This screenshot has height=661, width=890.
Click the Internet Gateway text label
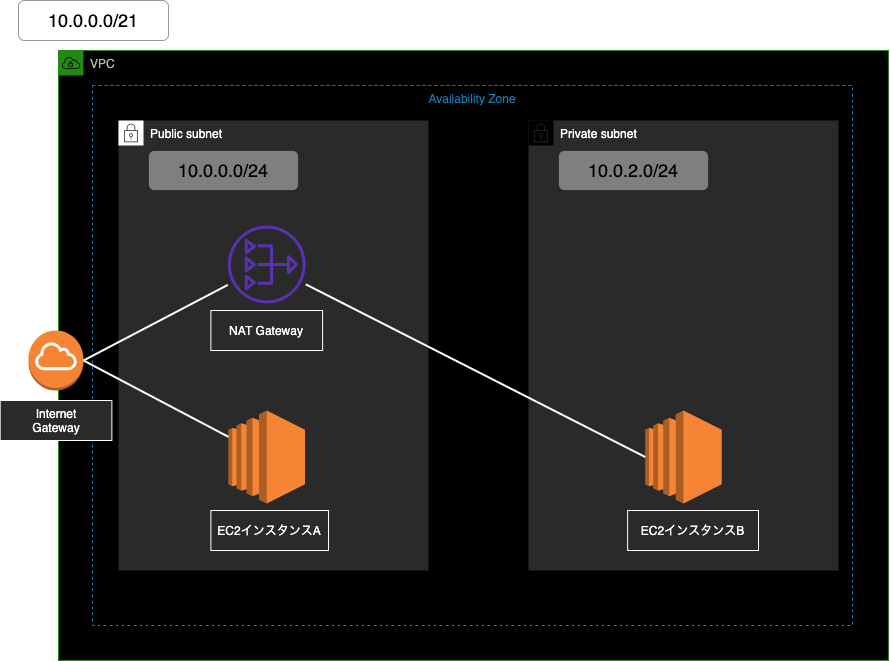[56, 420]
